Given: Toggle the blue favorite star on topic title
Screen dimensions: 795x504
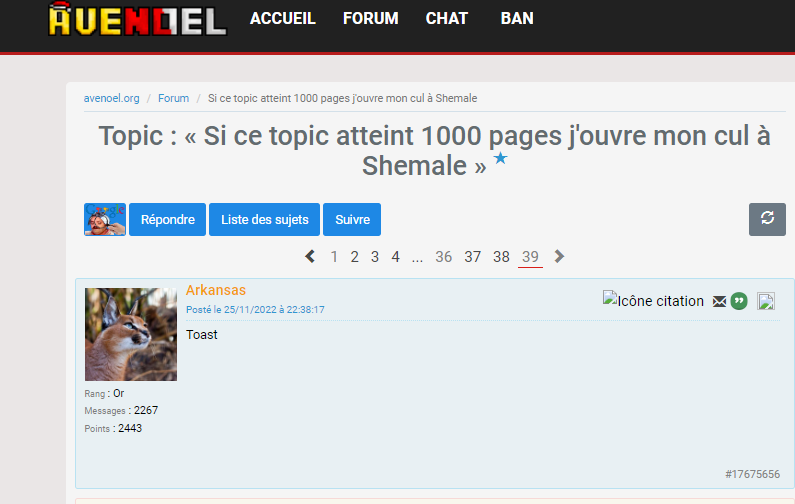Looking at the screenshot, I should pyautogui.click(x=500, y=158).
